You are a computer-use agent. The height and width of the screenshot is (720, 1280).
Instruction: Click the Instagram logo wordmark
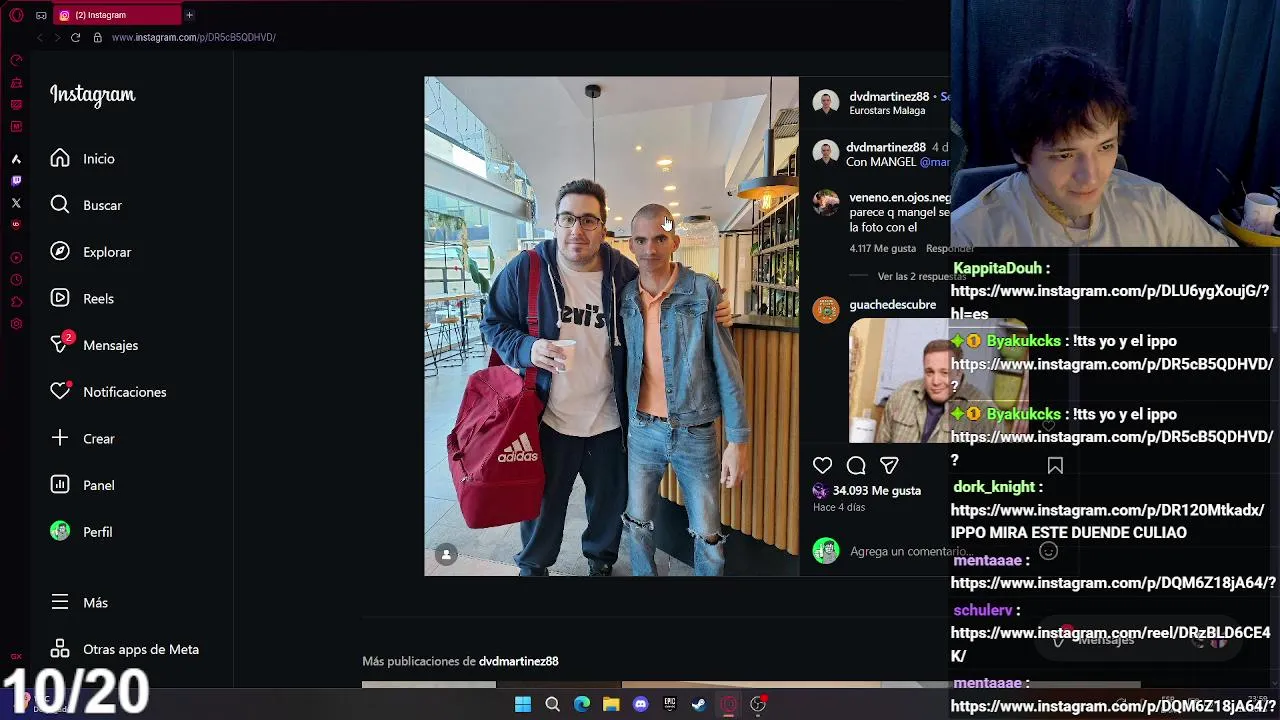pos(92,95)
